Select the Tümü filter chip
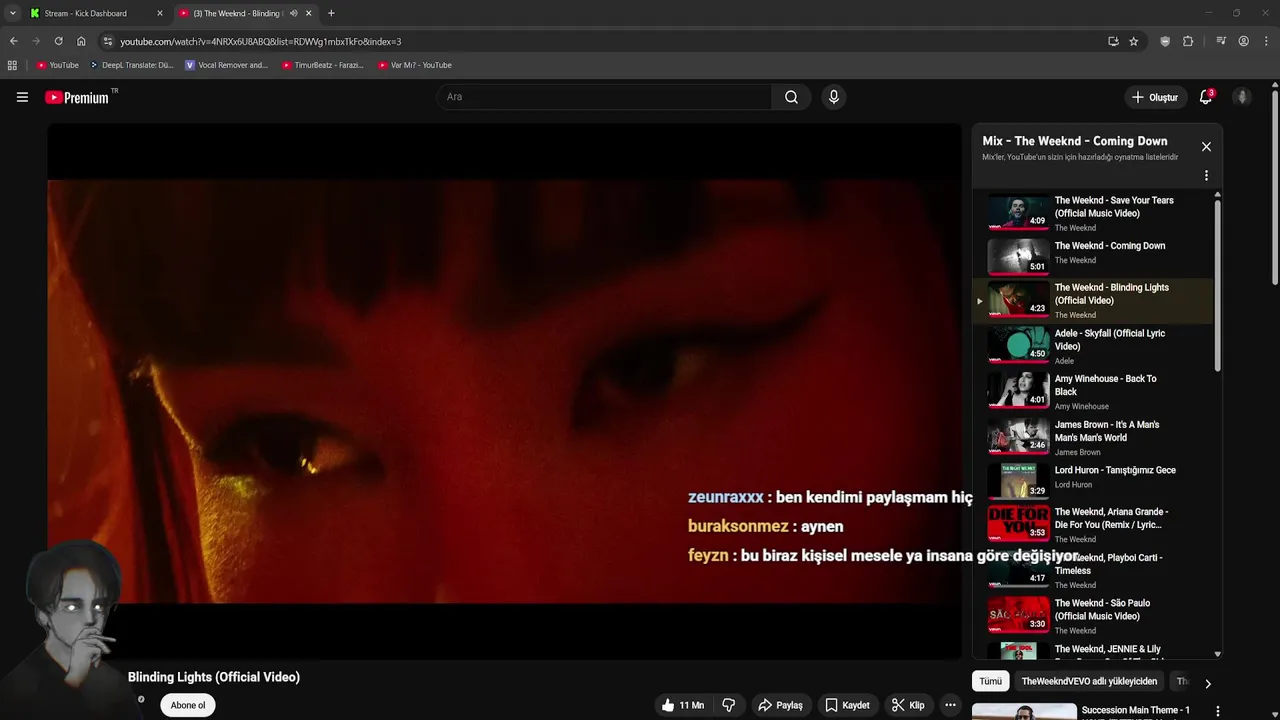Viewport: 1280px width, 720px height. 990,681
